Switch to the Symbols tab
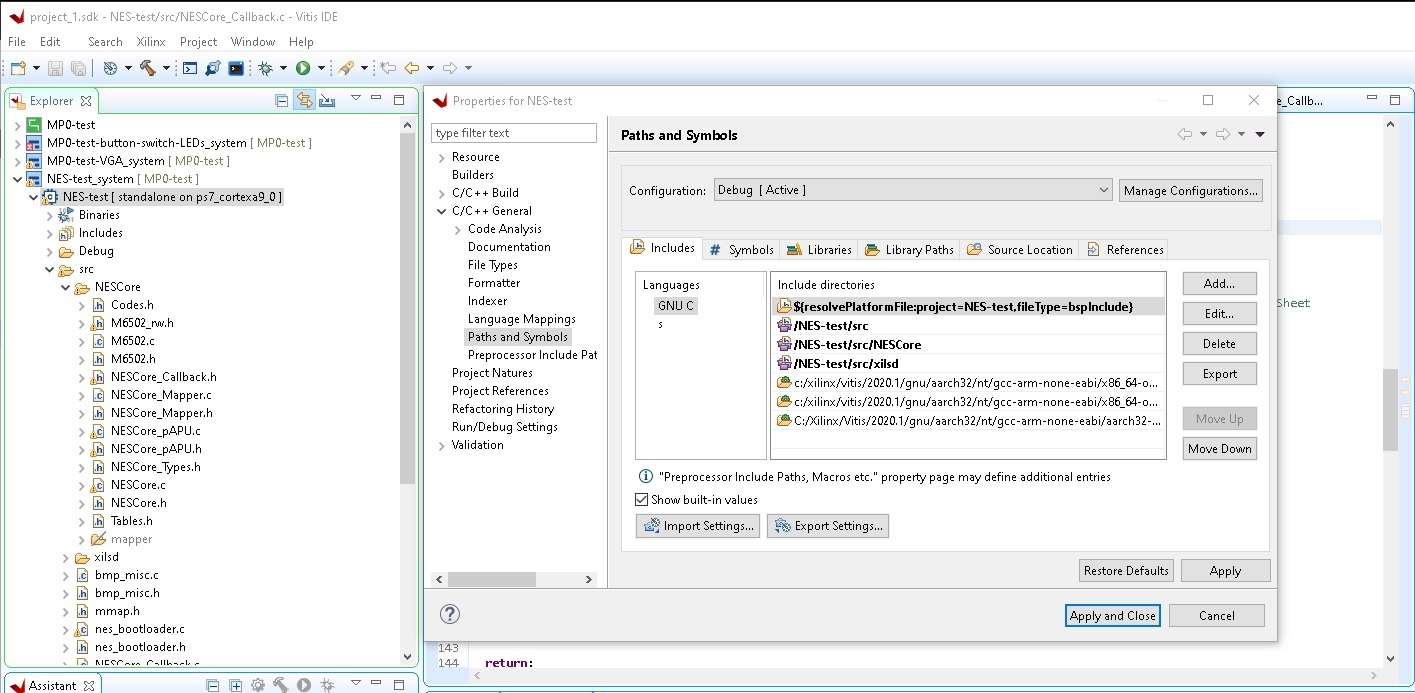1415x693 pixels. (741, 249)
